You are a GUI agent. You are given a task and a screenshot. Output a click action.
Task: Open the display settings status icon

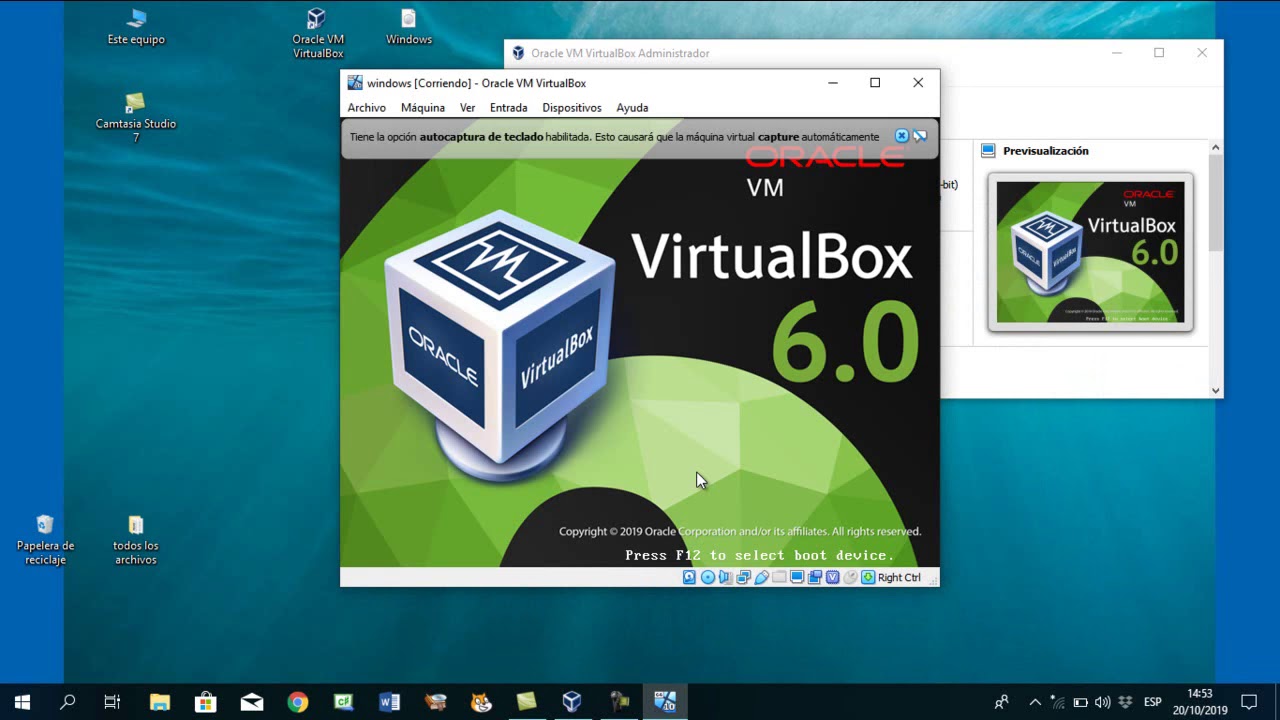797,577
